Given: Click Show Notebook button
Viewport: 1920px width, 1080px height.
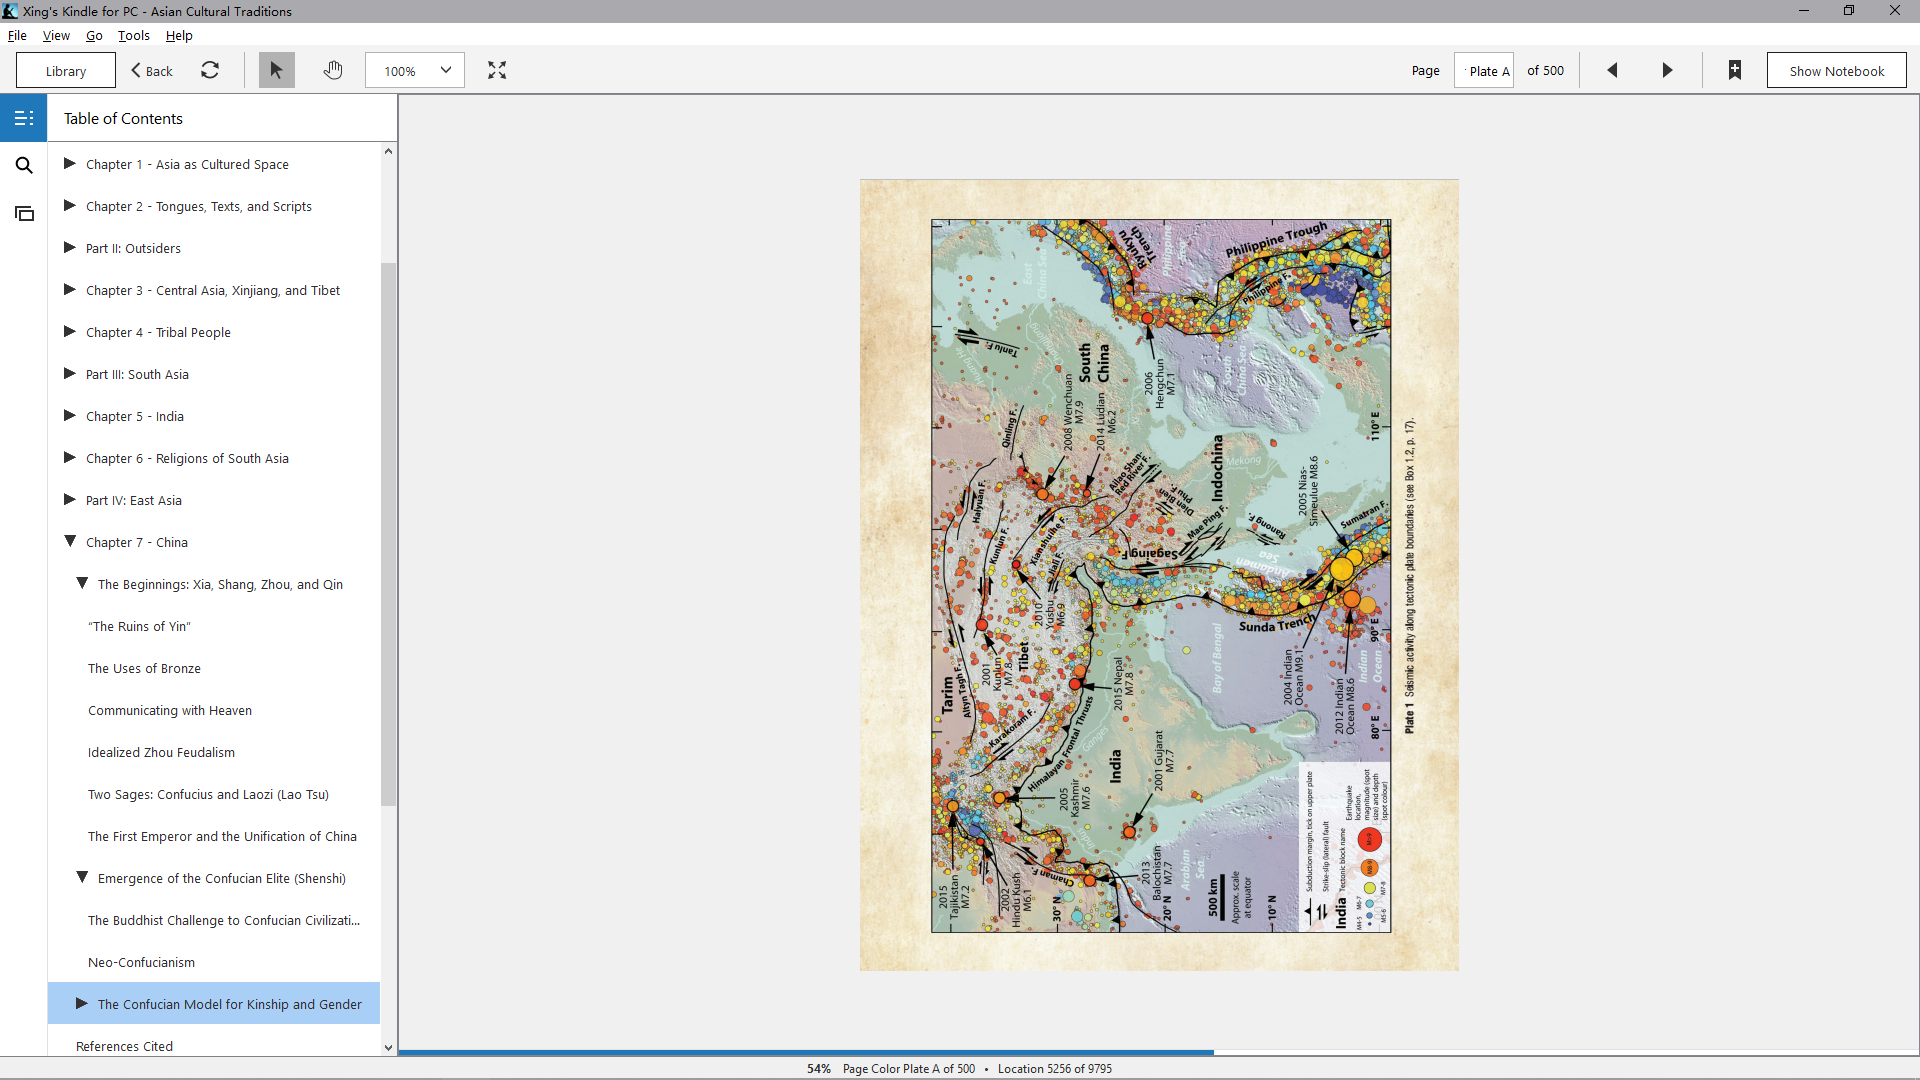Looking at the screenshot, I should [x=1836, y=71].
